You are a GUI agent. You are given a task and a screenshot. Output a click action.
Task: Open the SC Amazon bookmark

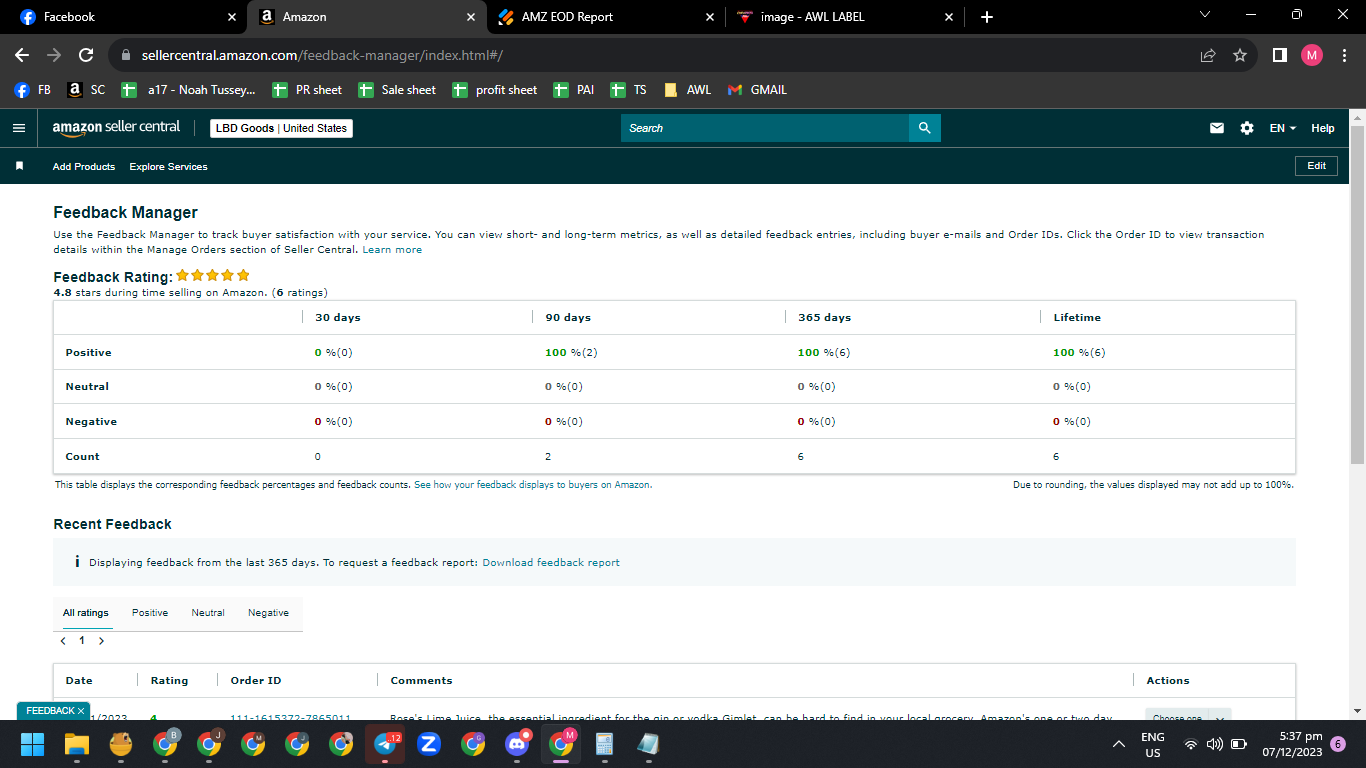[86, 90]
